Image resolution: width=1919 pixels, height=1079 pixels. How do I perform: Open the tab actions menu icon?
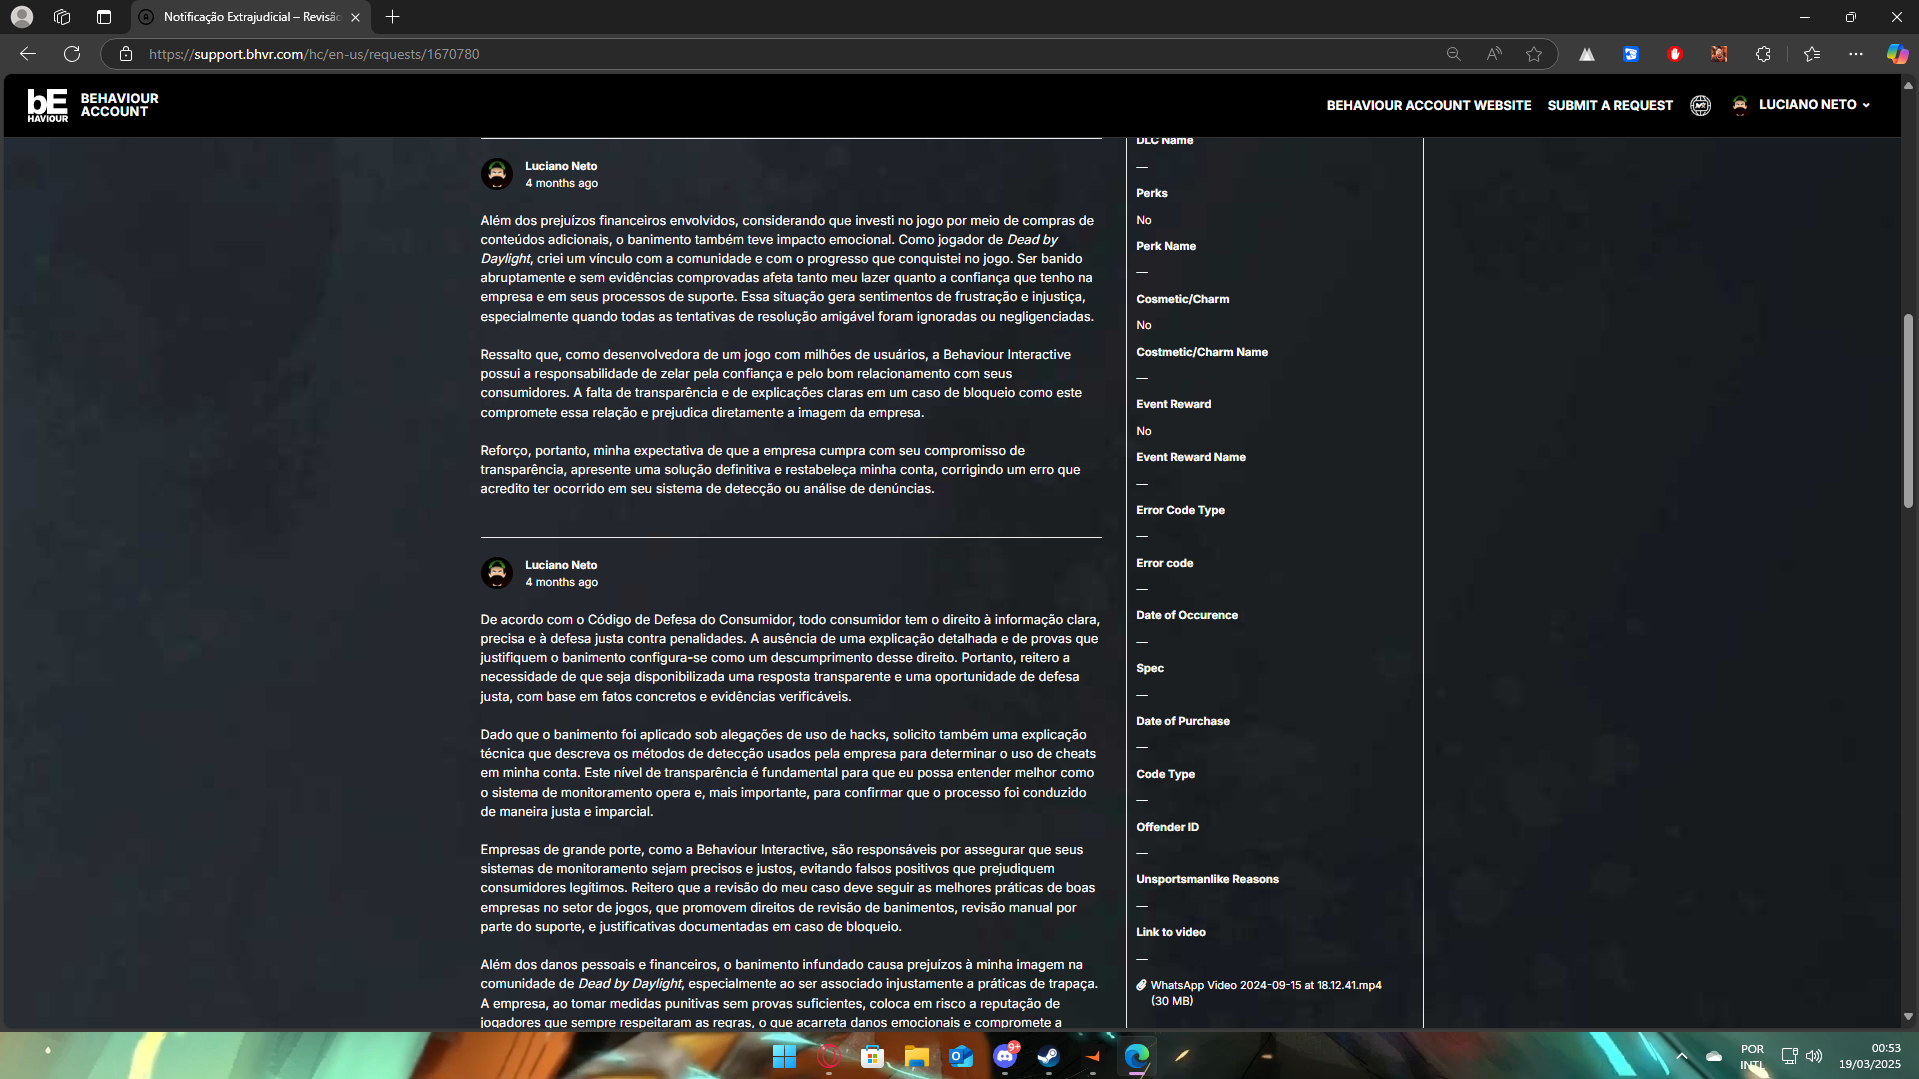(104, 17)
